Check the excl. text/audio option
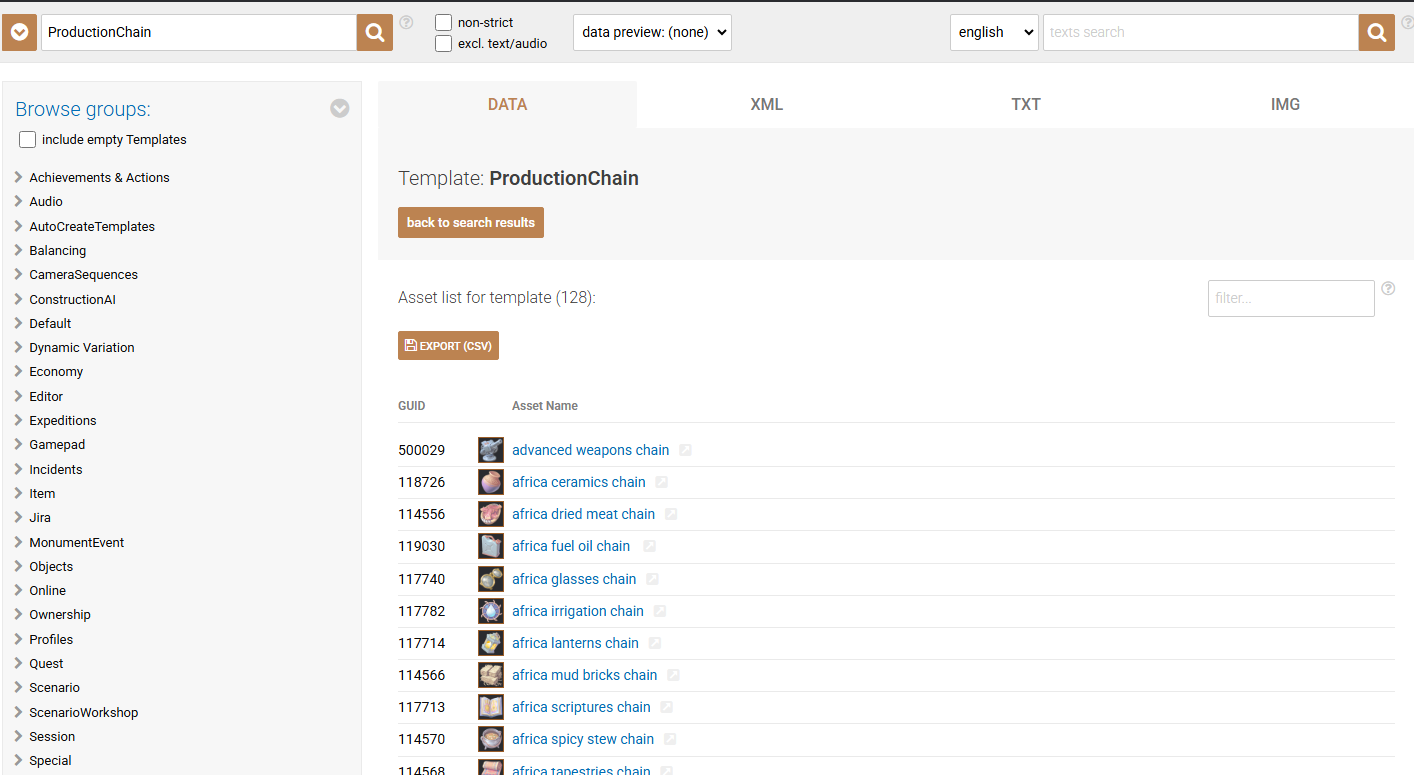 coord(441,43)
